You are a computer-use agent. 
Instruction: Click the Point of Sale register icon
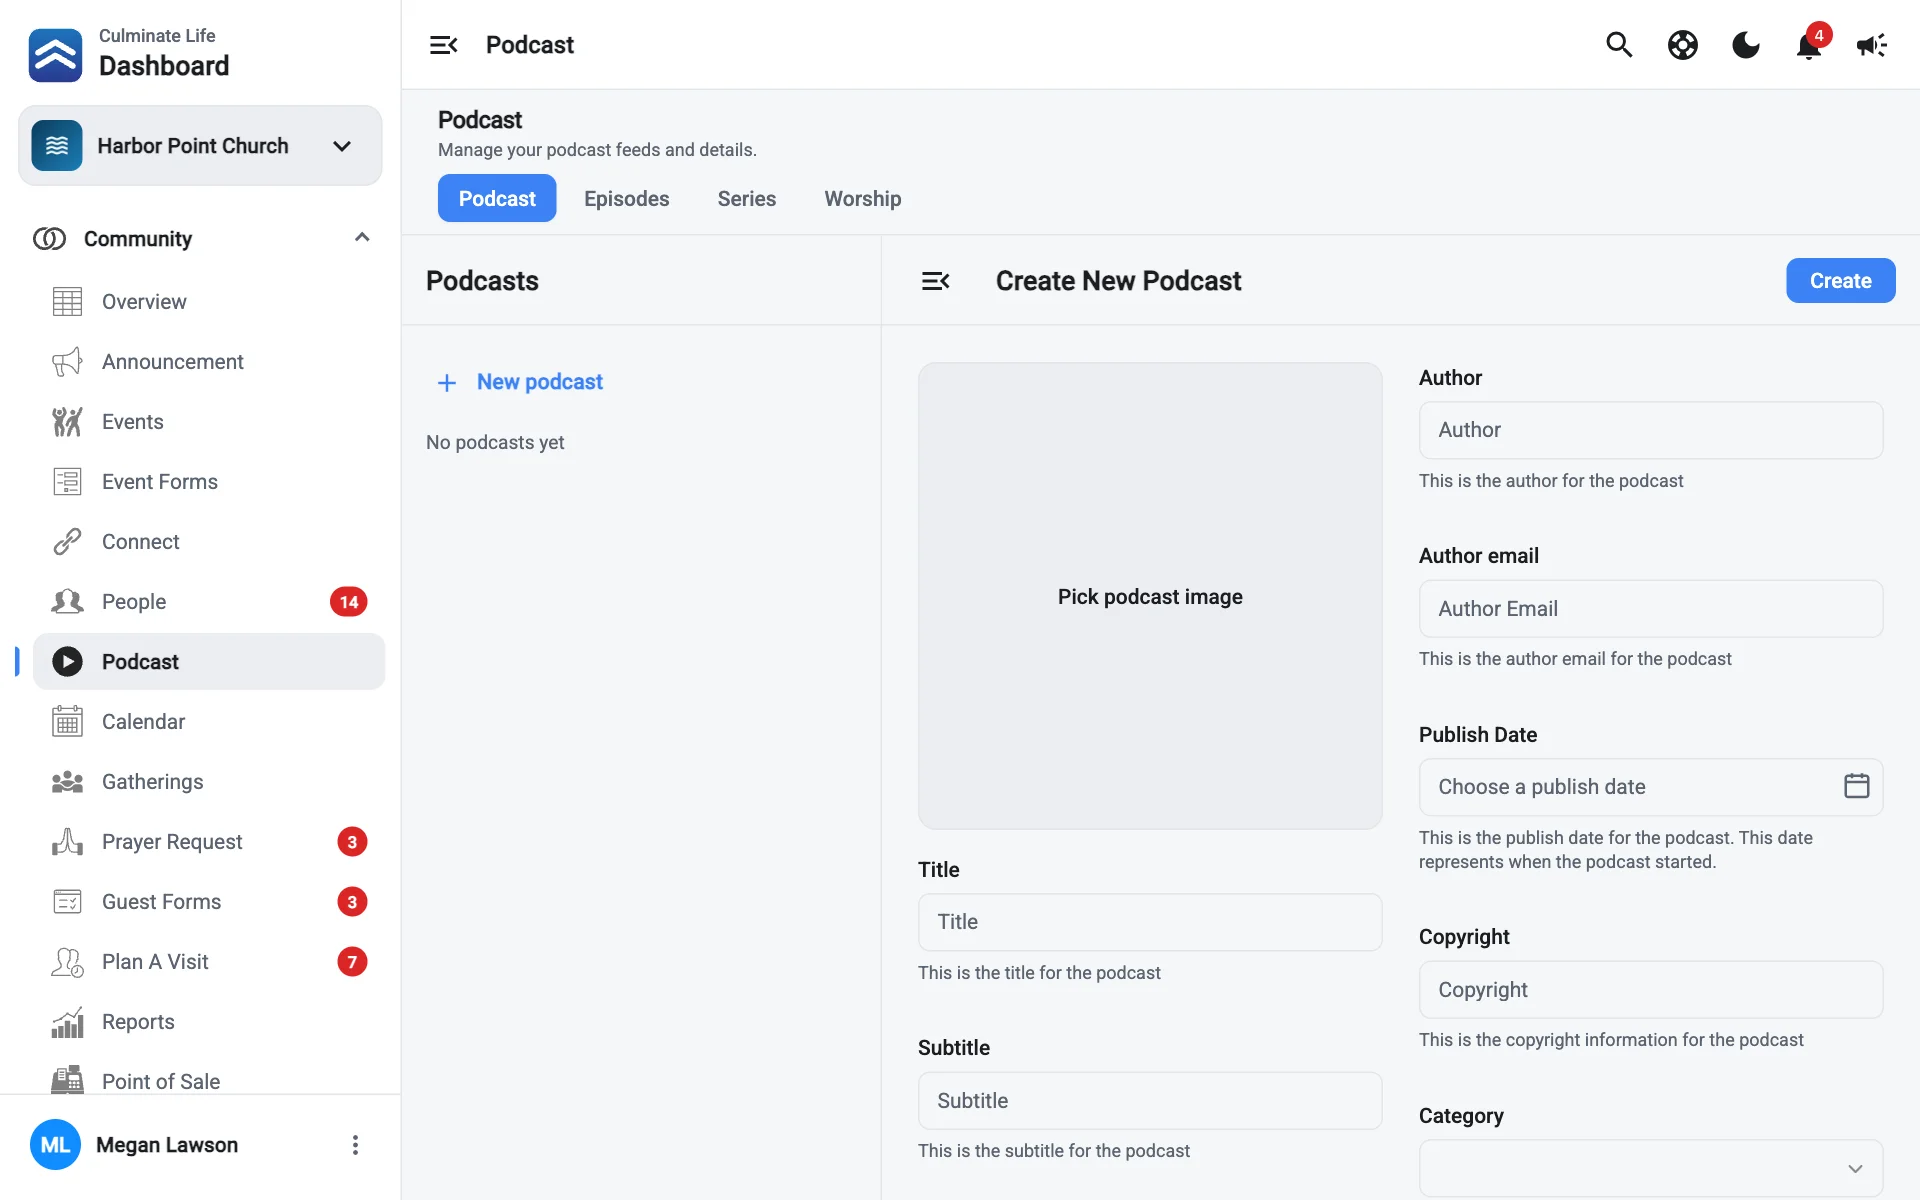coord(67,1080)
